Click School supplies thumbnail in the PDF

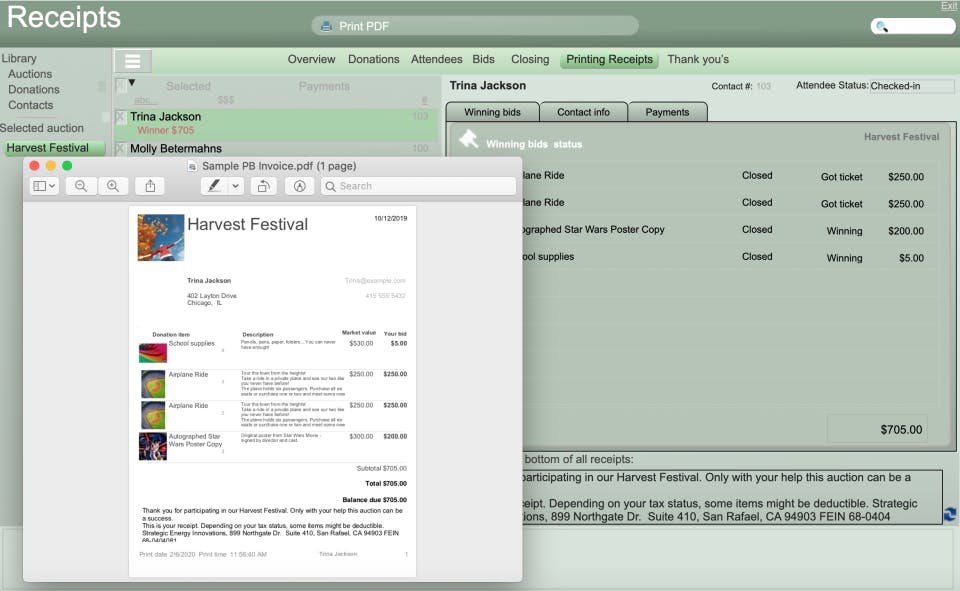152,352
